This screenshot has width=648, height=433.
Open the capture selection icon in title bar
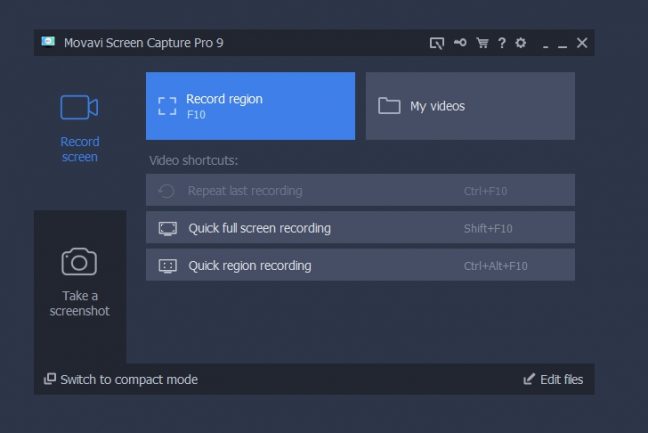coord(436,43)
